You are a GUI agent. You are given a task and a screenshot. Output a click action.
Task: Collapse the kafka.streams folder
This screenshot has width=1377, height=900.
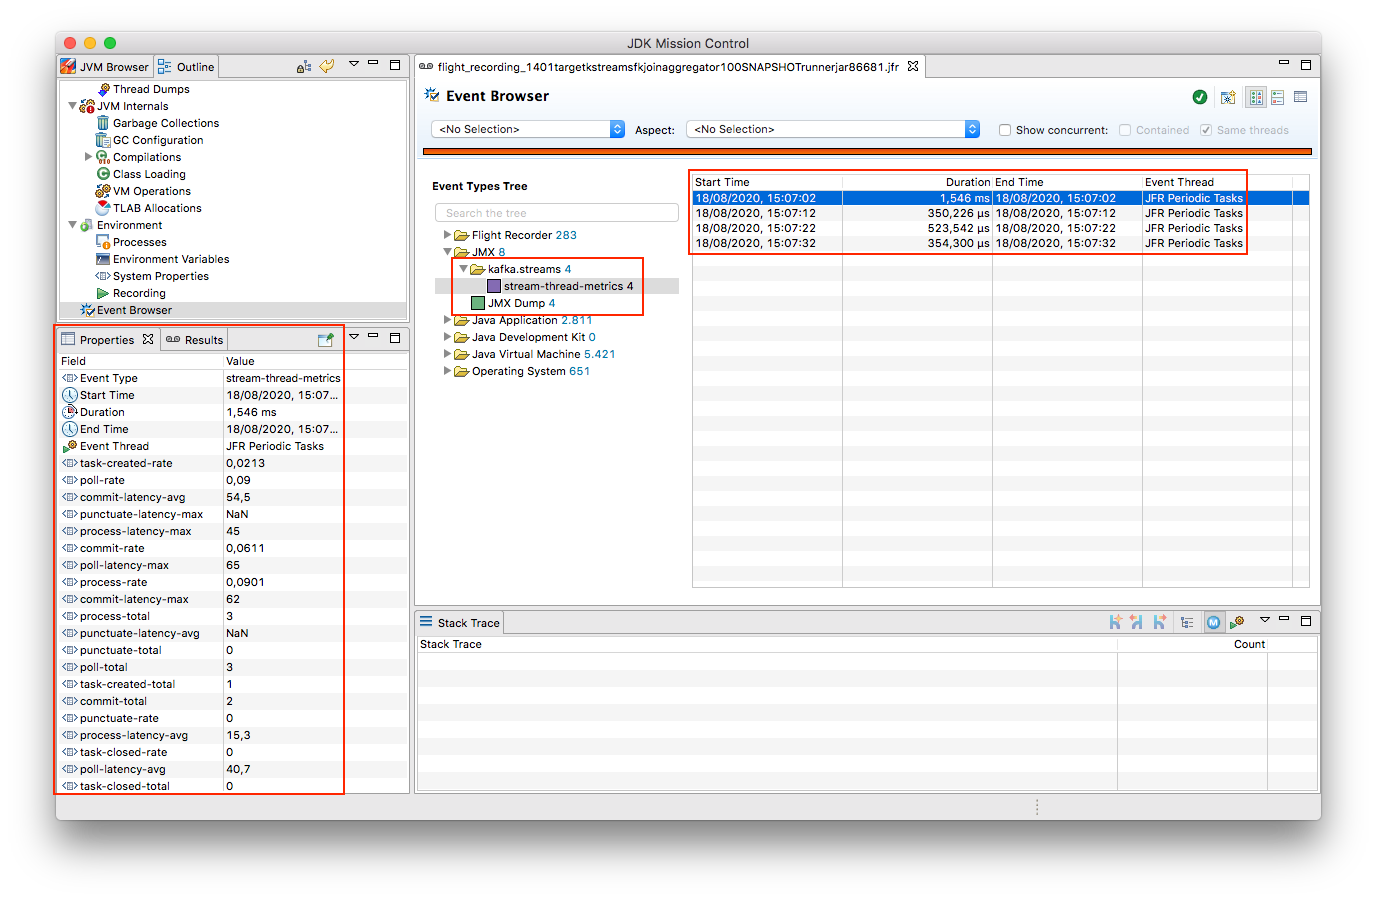(x=463, y=269)
